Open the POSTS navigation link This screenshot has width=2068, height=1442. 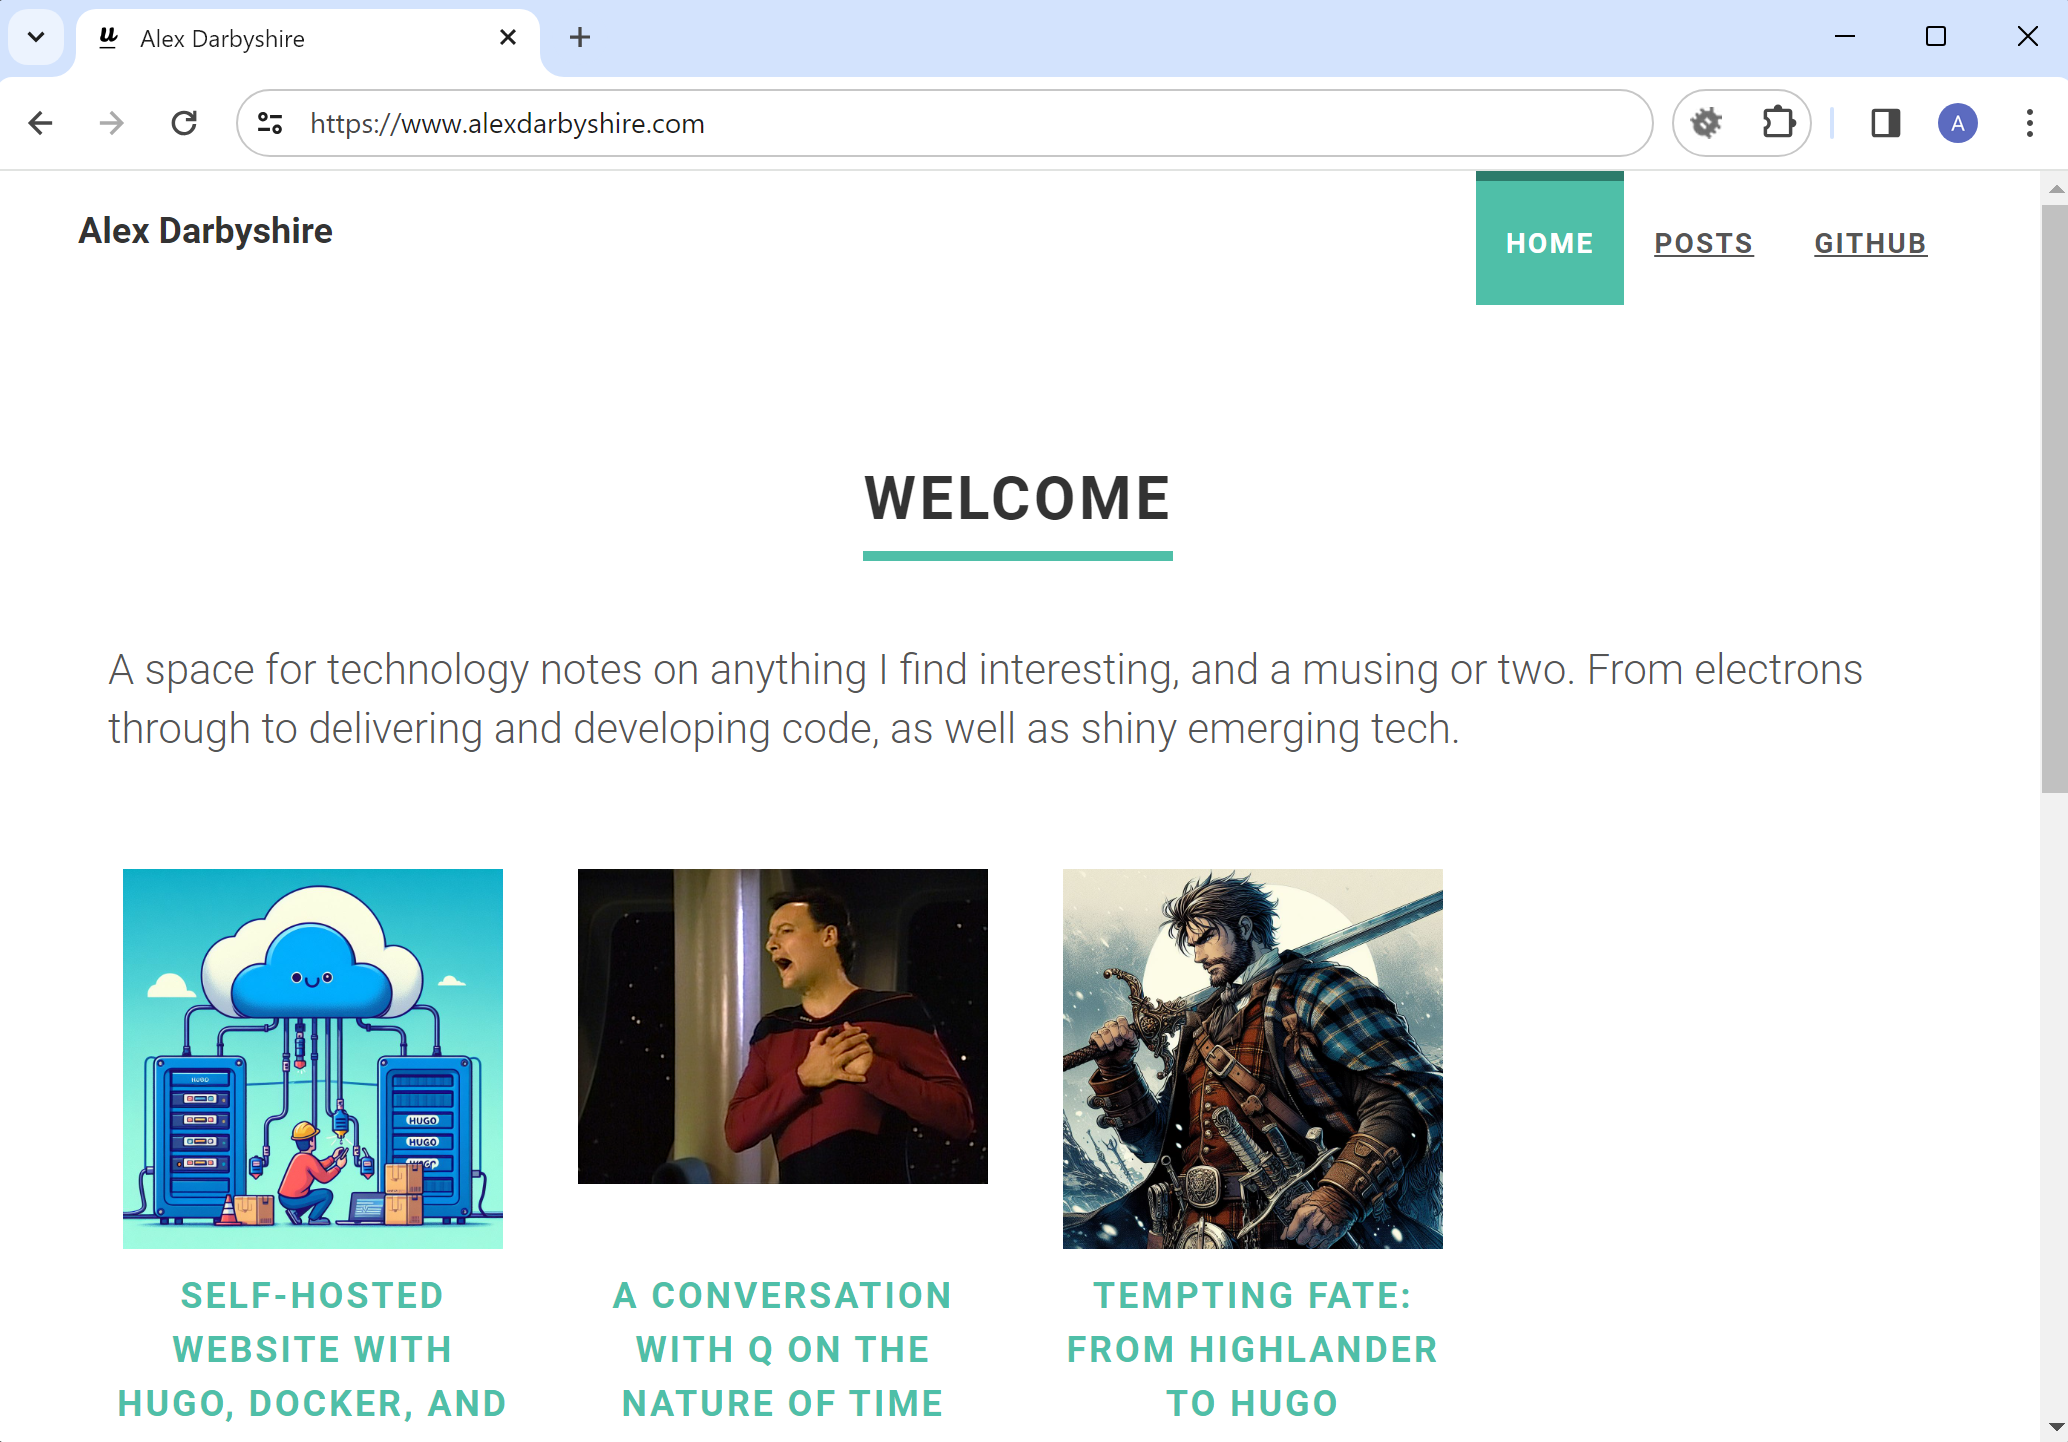coord(1703,243)
